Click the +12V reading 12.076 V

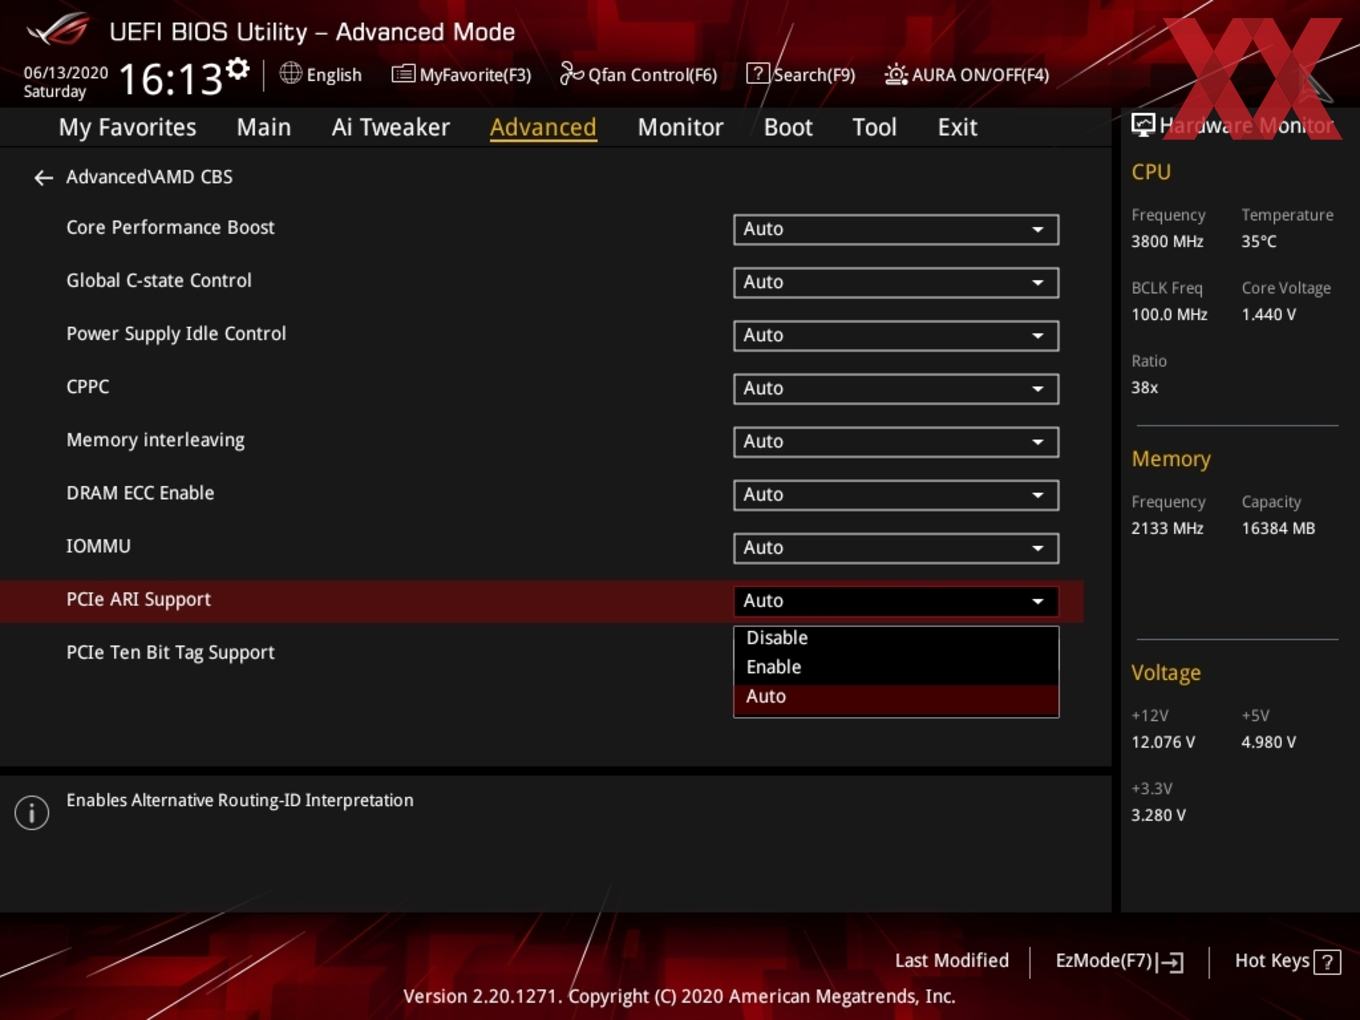(x=1163, y=743)
